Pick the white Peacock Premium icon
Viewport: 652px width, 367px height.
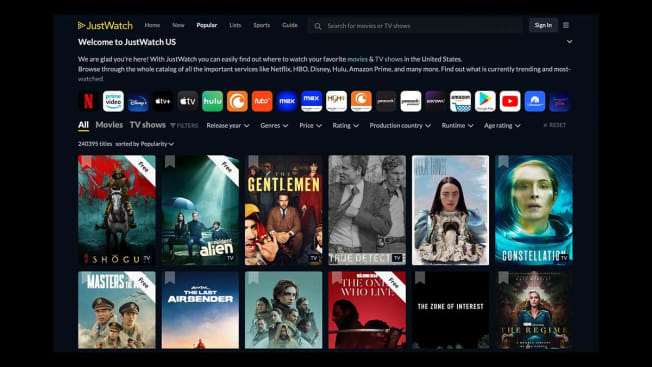(x=411, y=101)
